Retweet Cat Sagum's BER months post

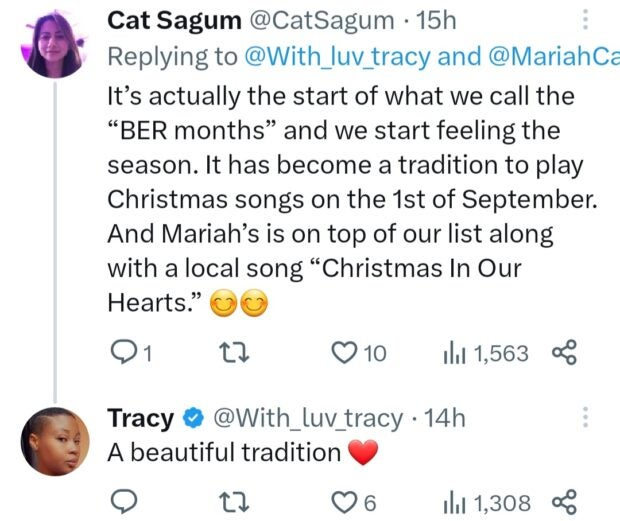pos(234,353)
